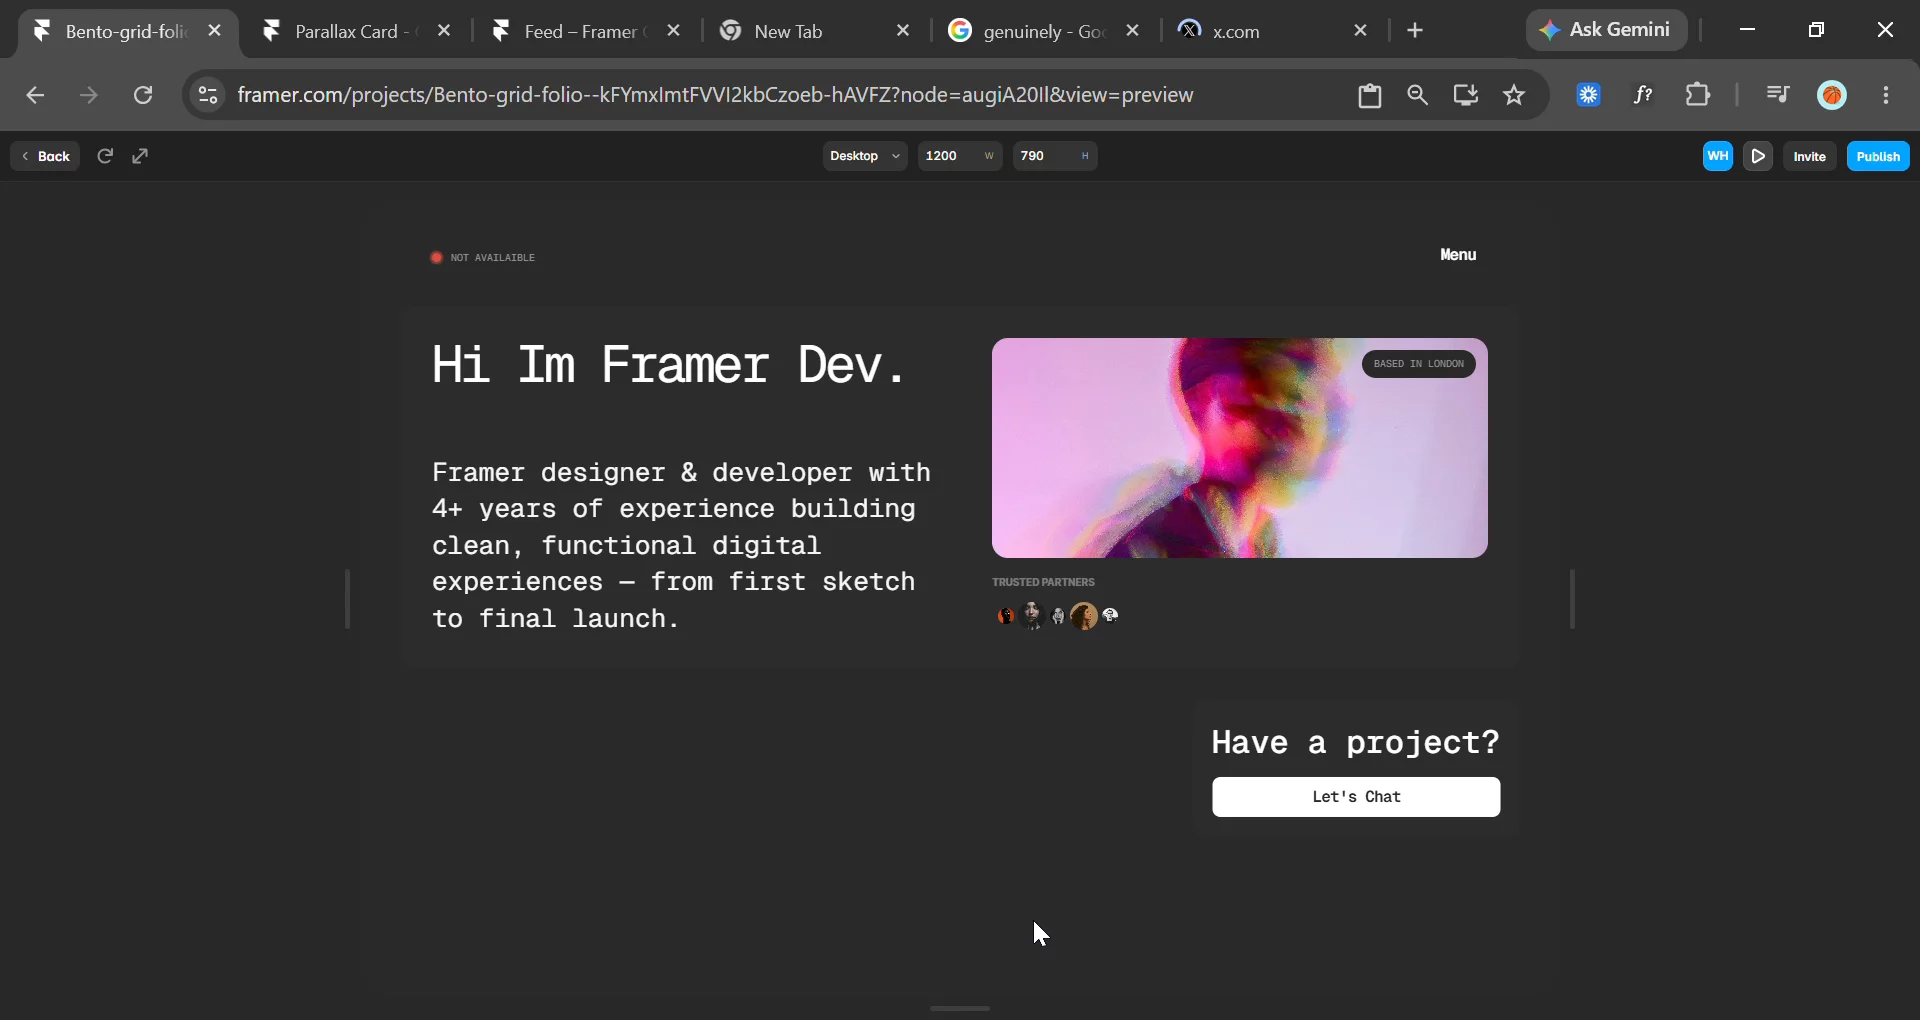Click the Play preview icon button
This screenshot has height=1020, width=1920.
pyautogui.click(x=1758, y=156)
